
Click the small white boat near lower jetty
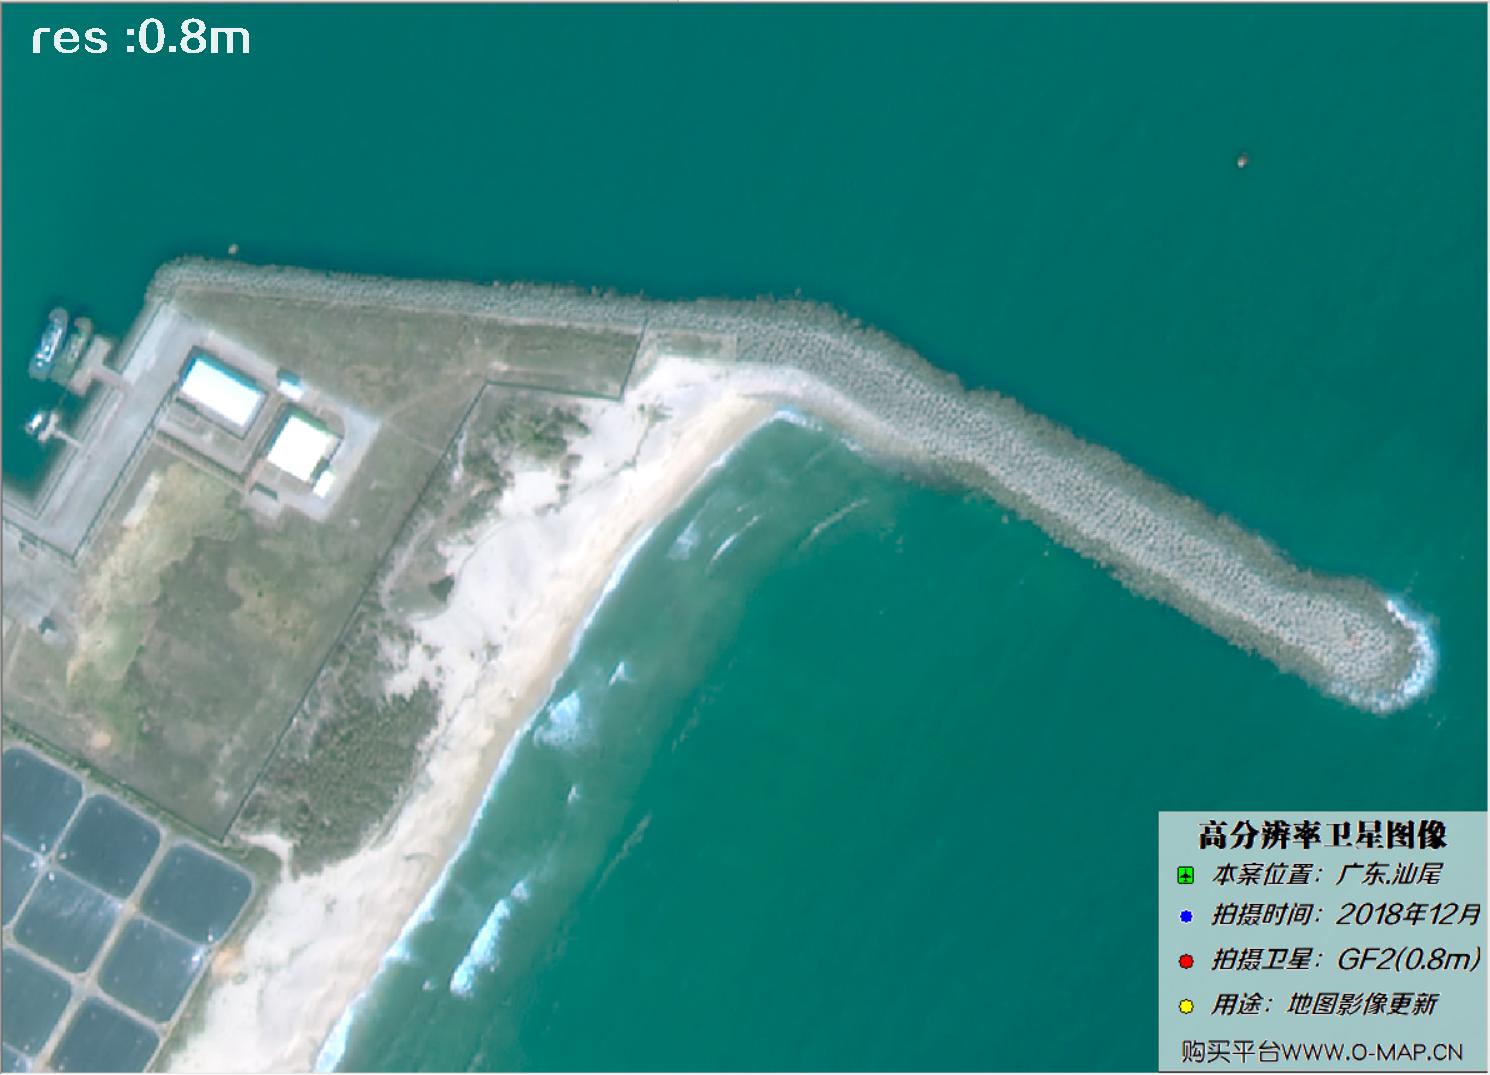(x=40, y=423)
